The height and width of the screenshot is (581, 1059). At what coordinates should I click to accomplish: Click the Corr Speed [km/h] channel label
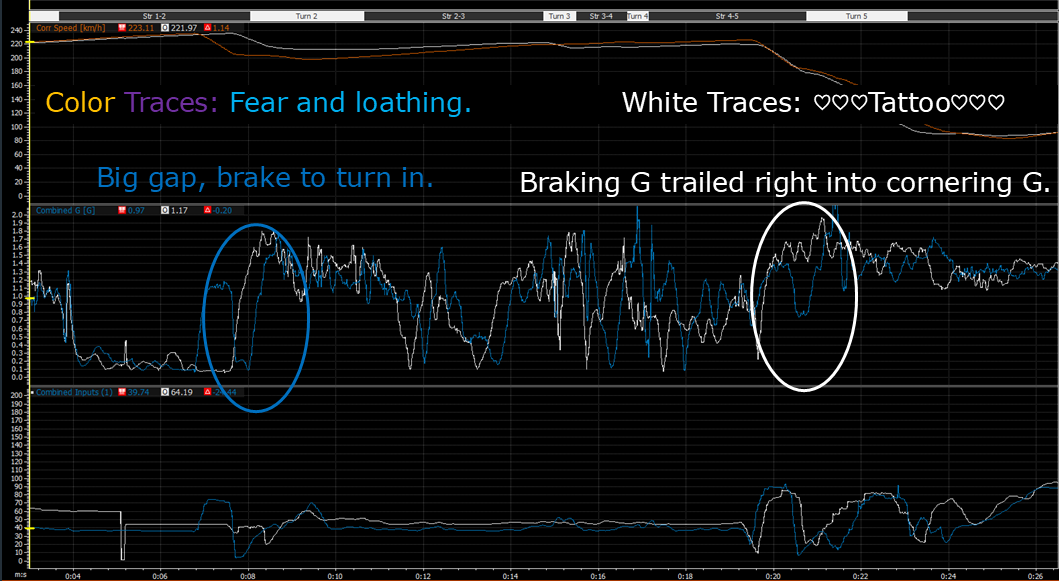point(71,28)
